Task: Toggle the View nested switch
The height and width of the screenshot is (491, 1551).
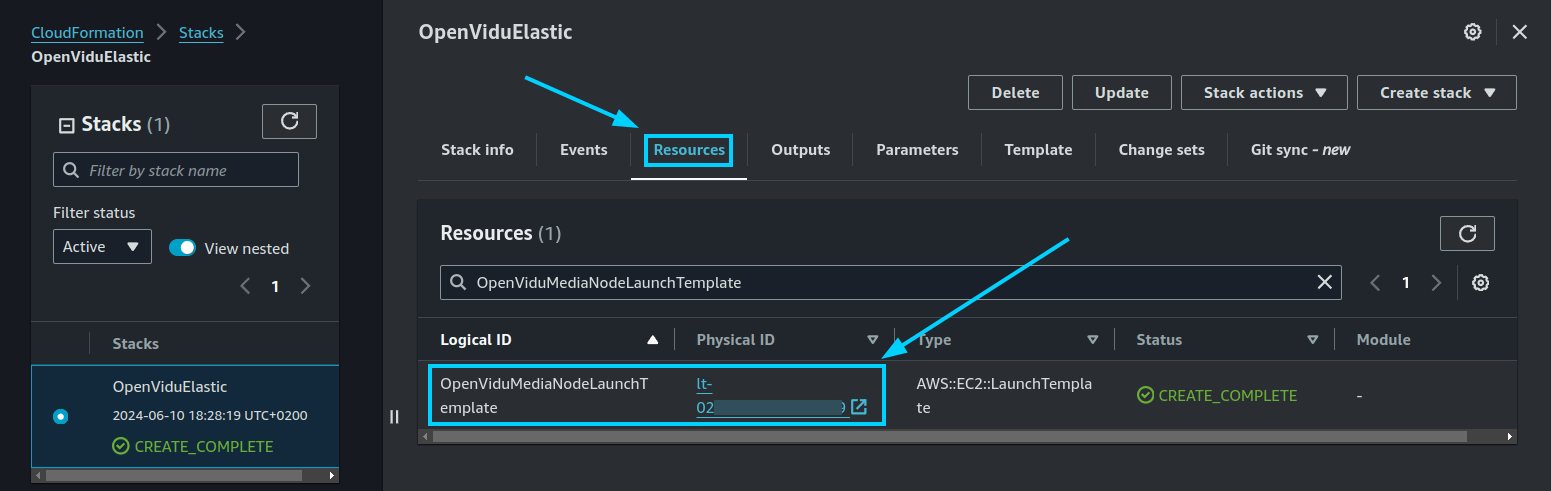Action: pyautogui.click(x=182, y=248)
